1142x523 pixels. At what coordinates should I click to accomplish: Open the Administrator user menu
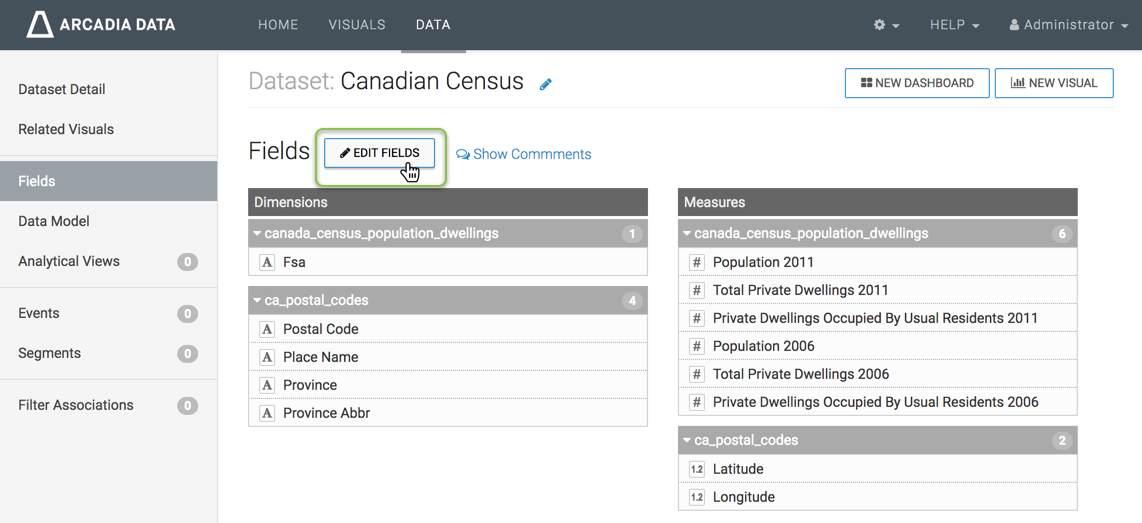pos(1069,25)
